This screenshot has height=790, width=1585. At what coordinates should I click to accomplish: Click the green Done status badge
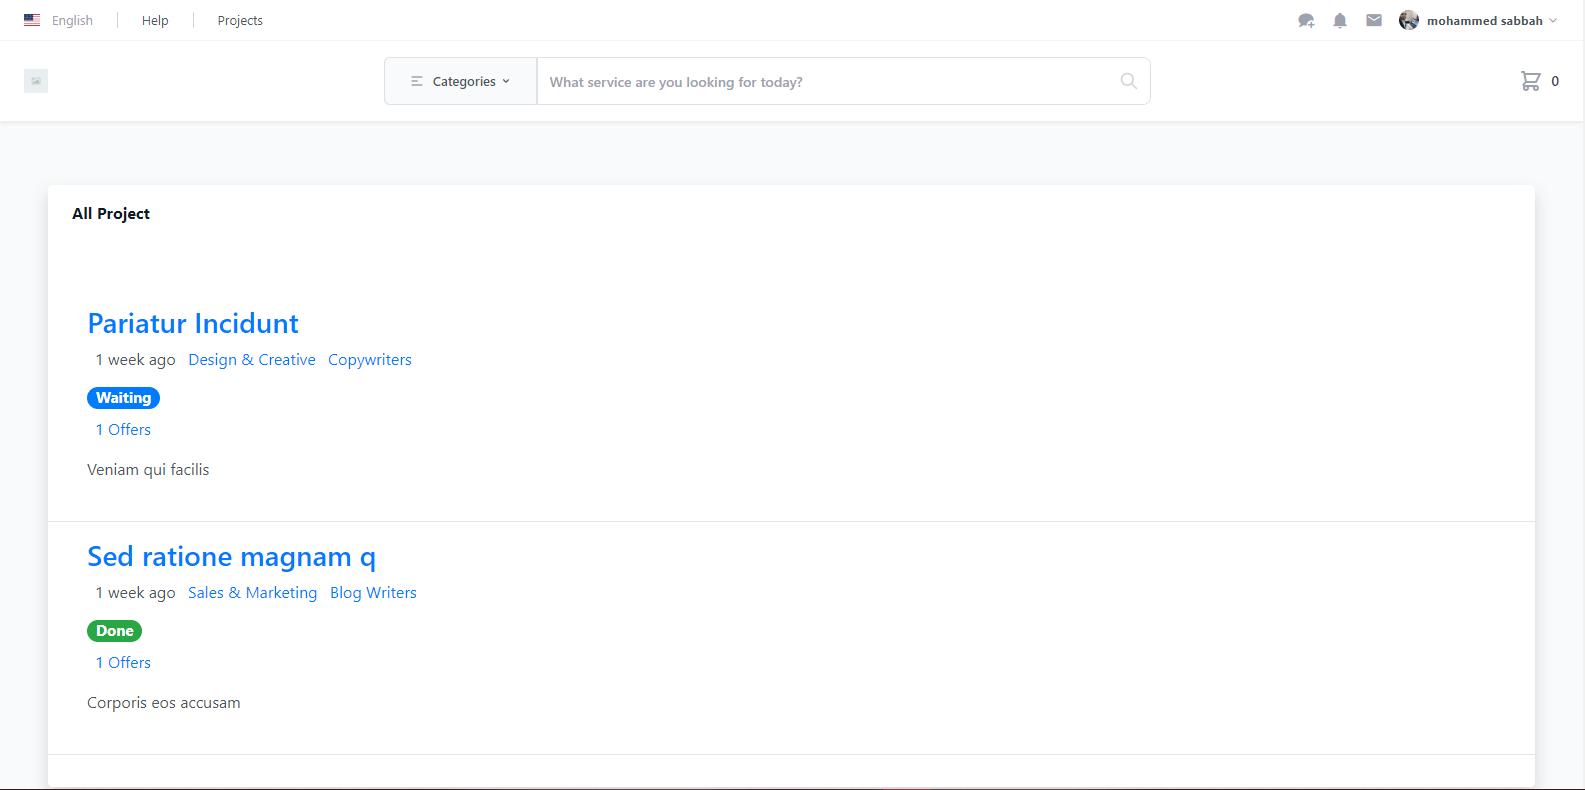pos(114,631)
